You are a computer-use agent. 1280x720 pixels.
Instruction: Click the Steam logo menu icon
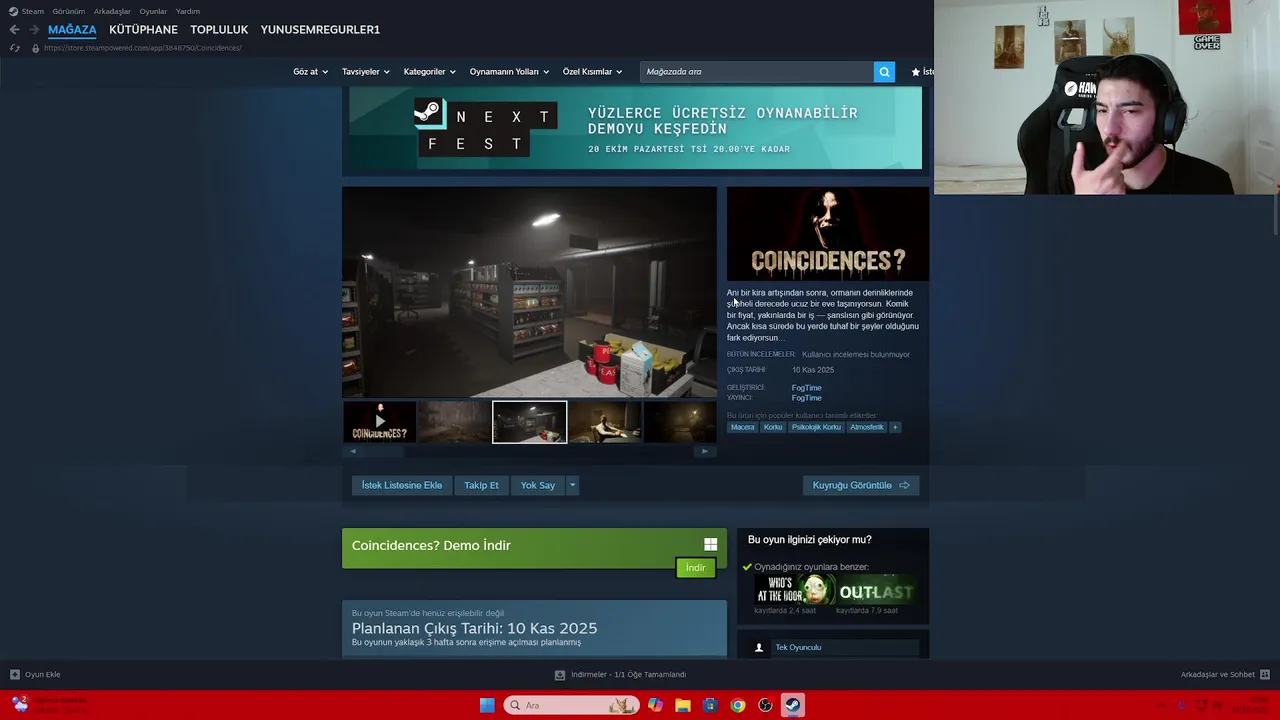pos(13,11)
